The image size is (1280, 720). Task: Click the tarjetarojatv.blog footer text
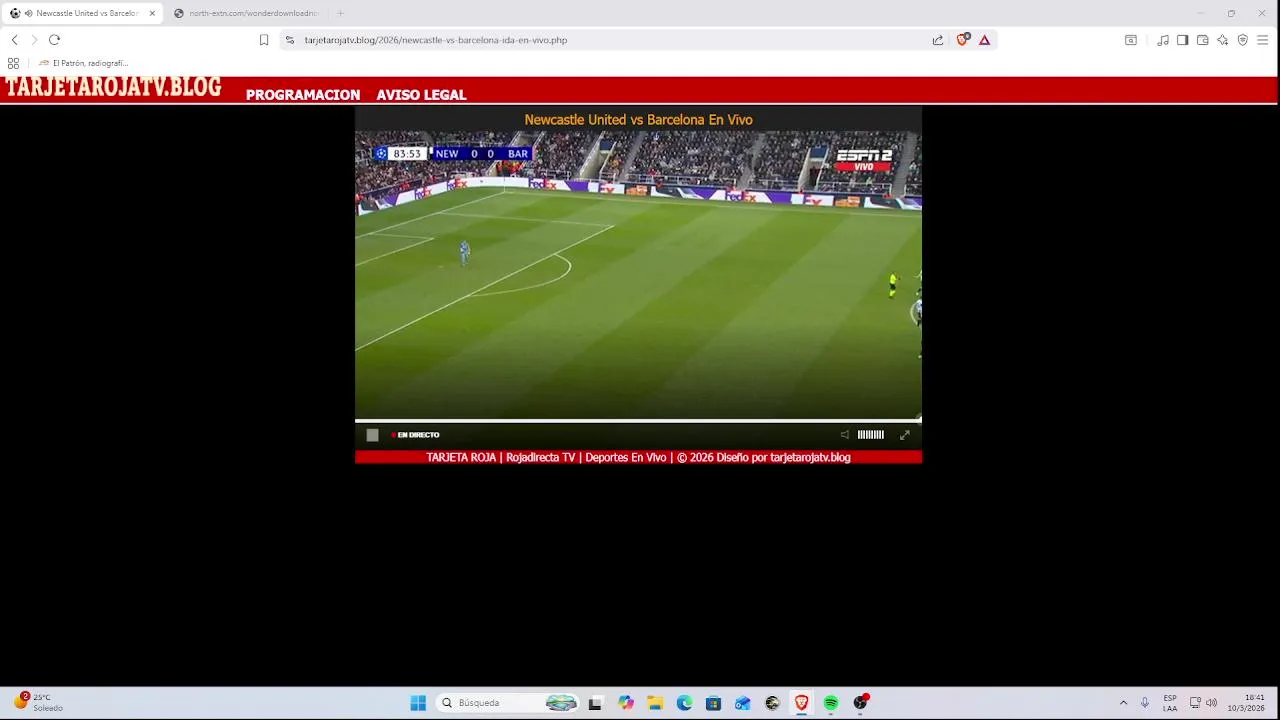tap(638, 457)
